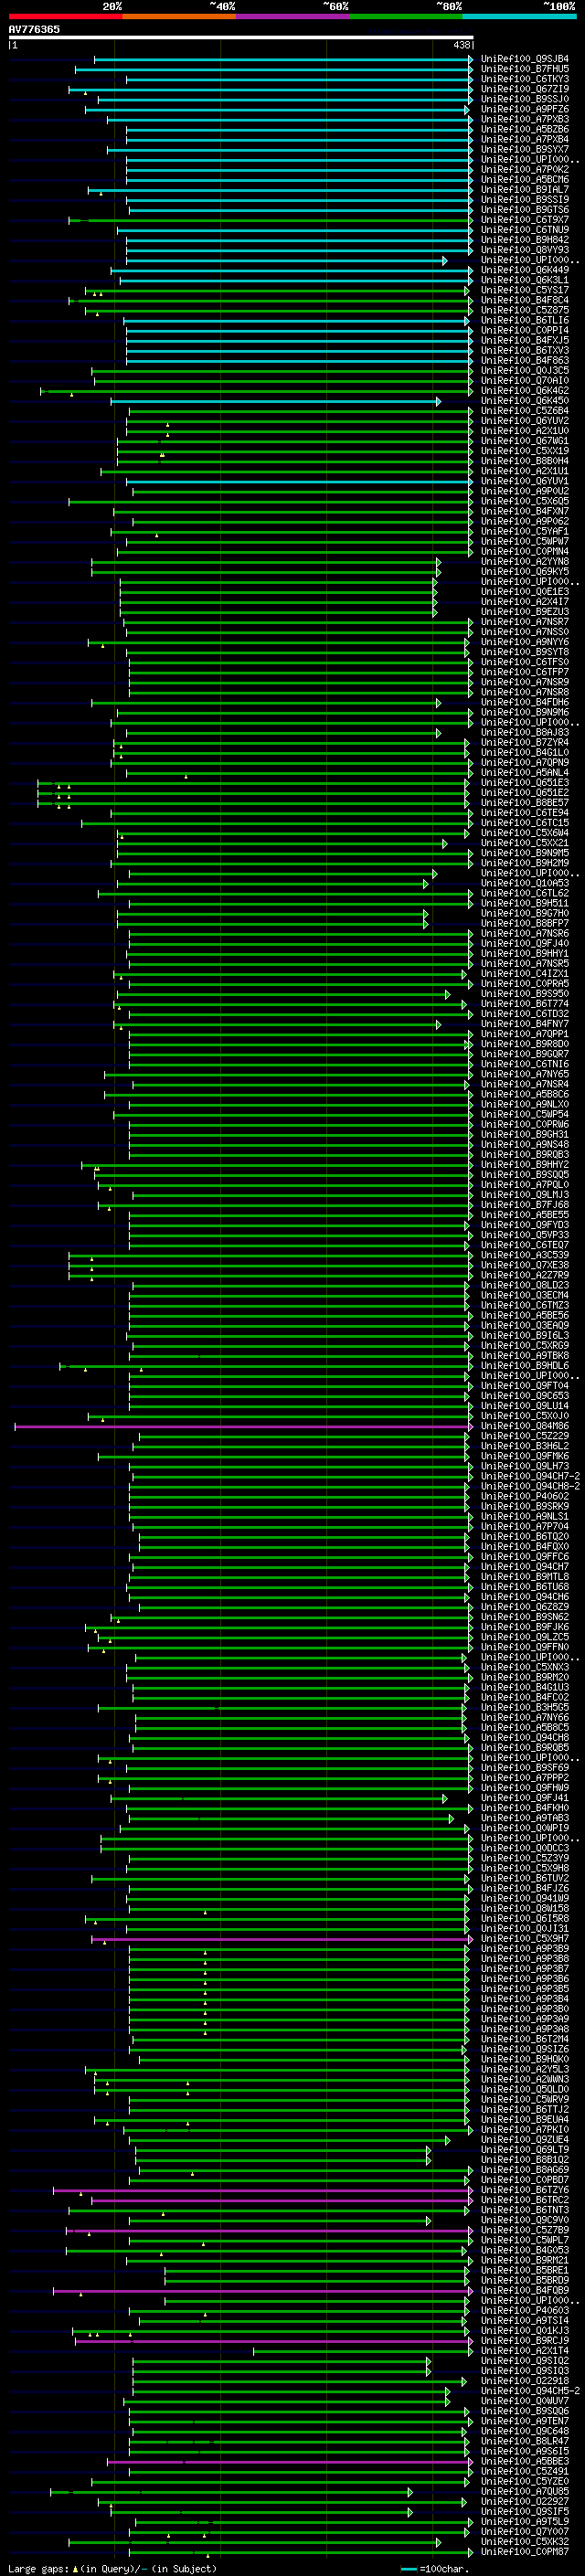Select the query name AV776365
This screenshot has width=585, height=2576.
(x=34, y=29)
